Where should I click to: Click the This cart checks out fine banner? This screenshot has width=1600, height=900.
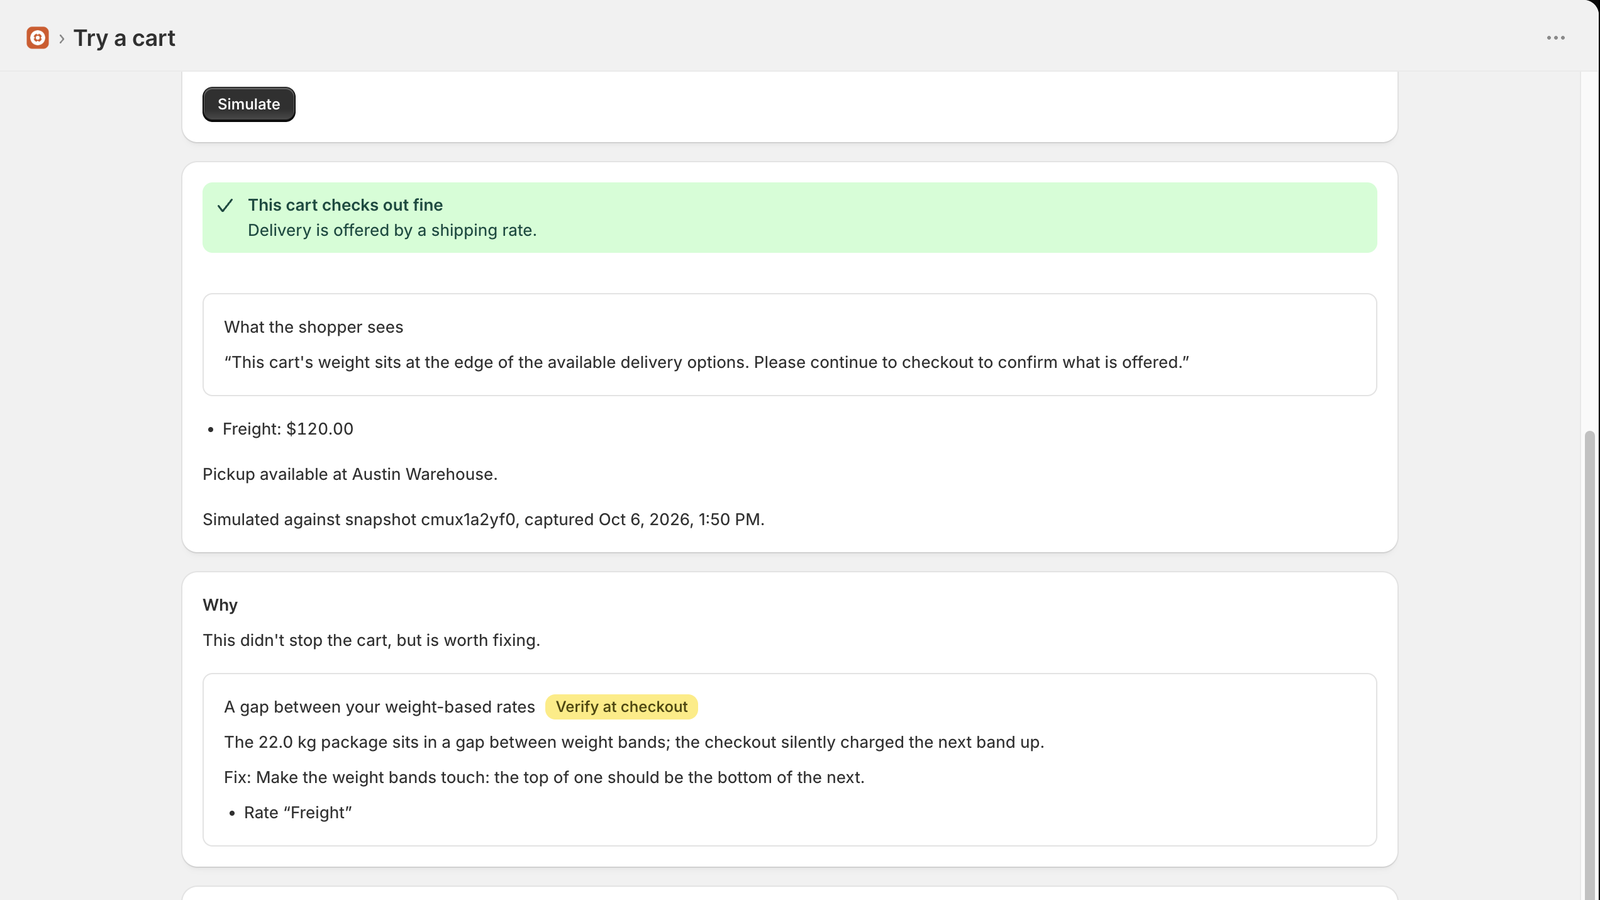pyautogui.click(x=790, y=217)
